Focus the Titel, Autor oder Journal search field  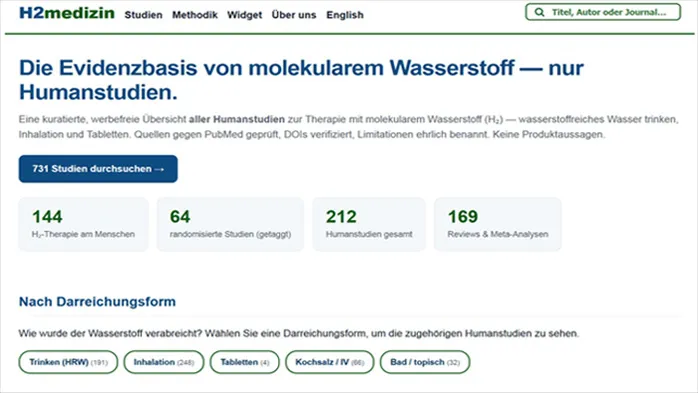603,12
